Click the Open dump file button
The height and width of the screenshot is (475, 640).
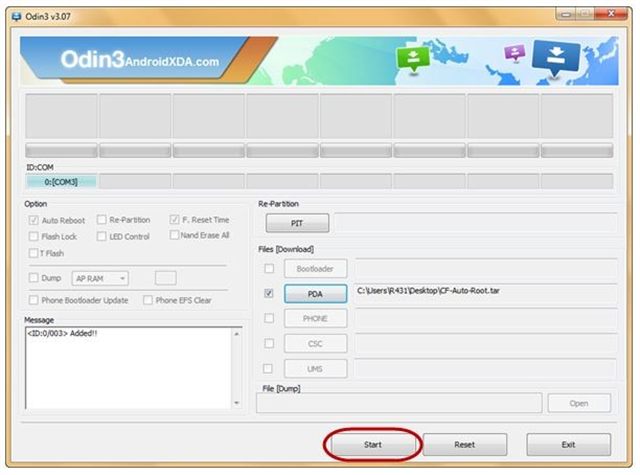(579, 403)
